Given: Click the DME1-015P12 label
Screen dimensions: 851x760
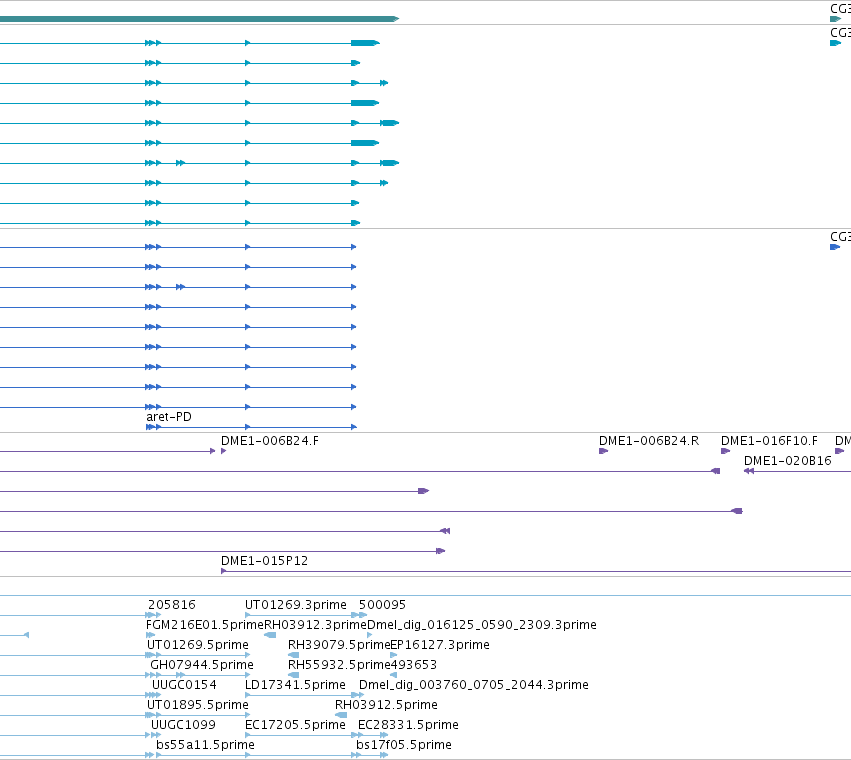Looking at the screenshot, I should [x=264, y=561].
